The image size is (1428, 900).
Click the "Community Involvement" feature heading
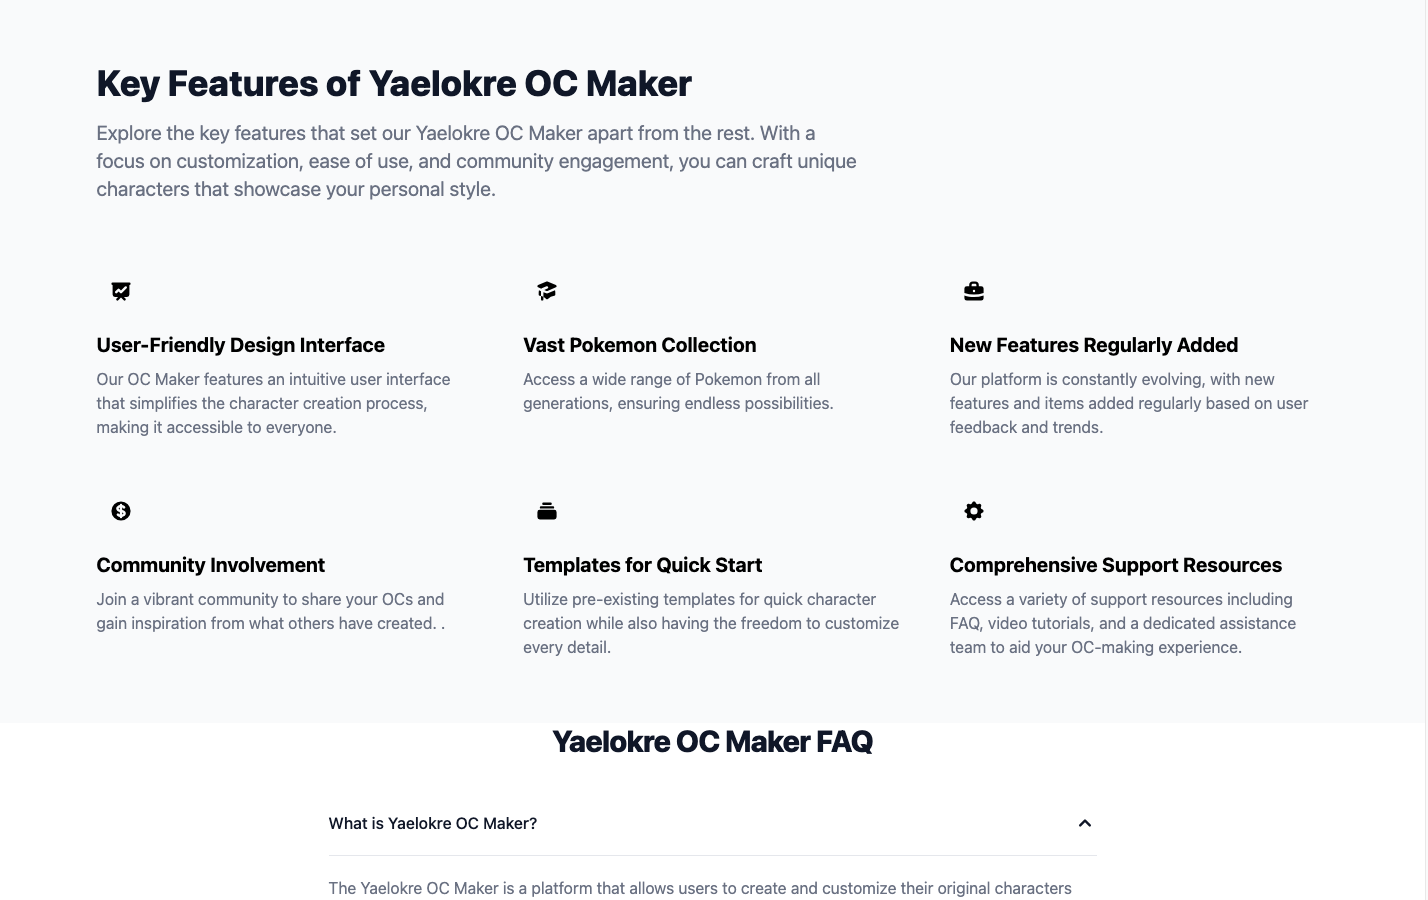pos(210,565)
